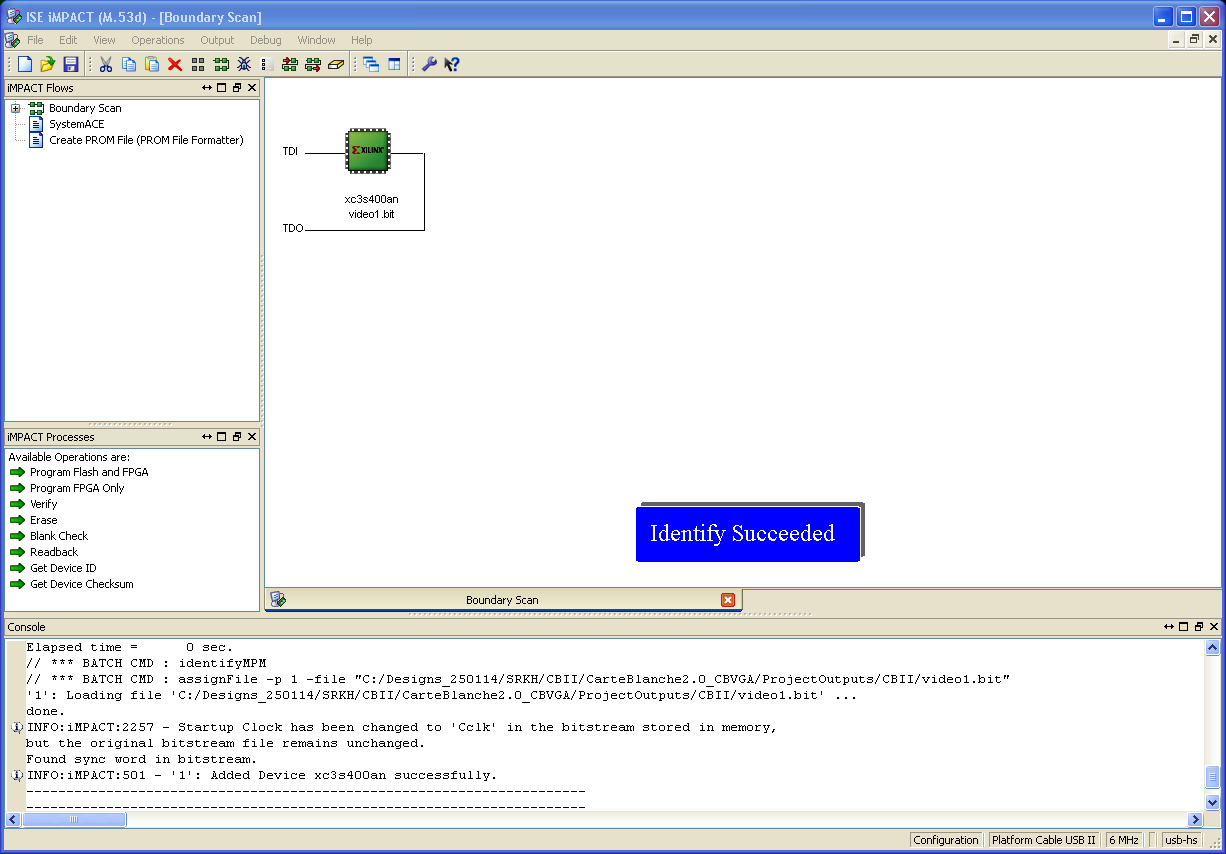Undock the Console panel with its restore icon
Viewport: 1226px width, 854px height.
[1199, 627]
